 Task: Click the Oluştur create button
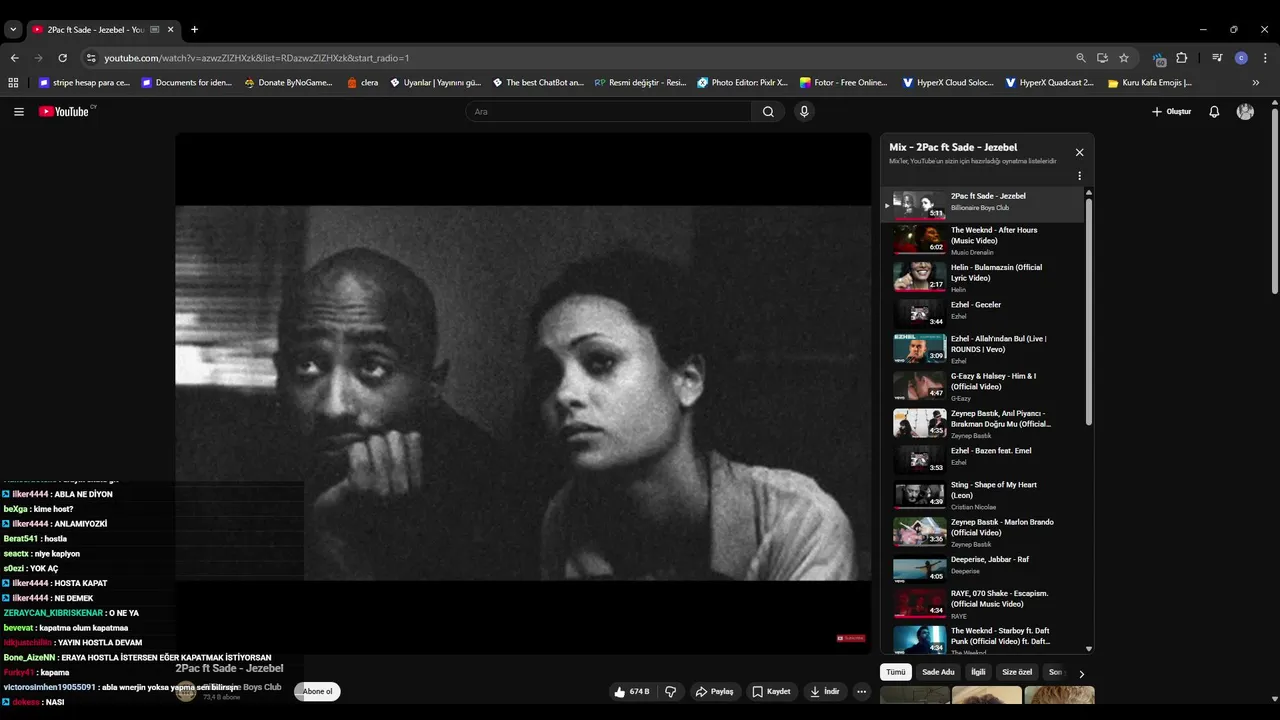point(1171,112)
